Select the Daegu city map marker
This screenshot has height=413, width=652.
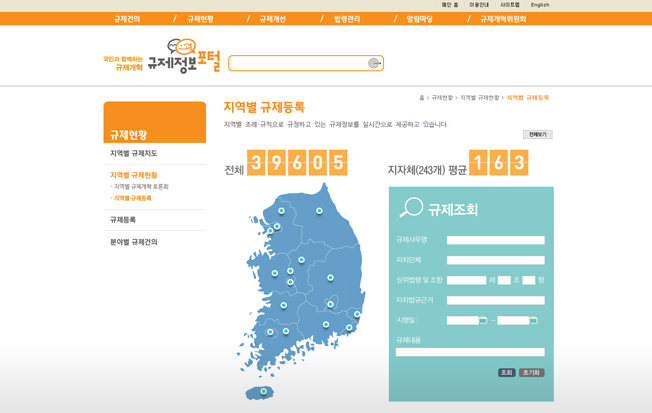click(330, 304)
